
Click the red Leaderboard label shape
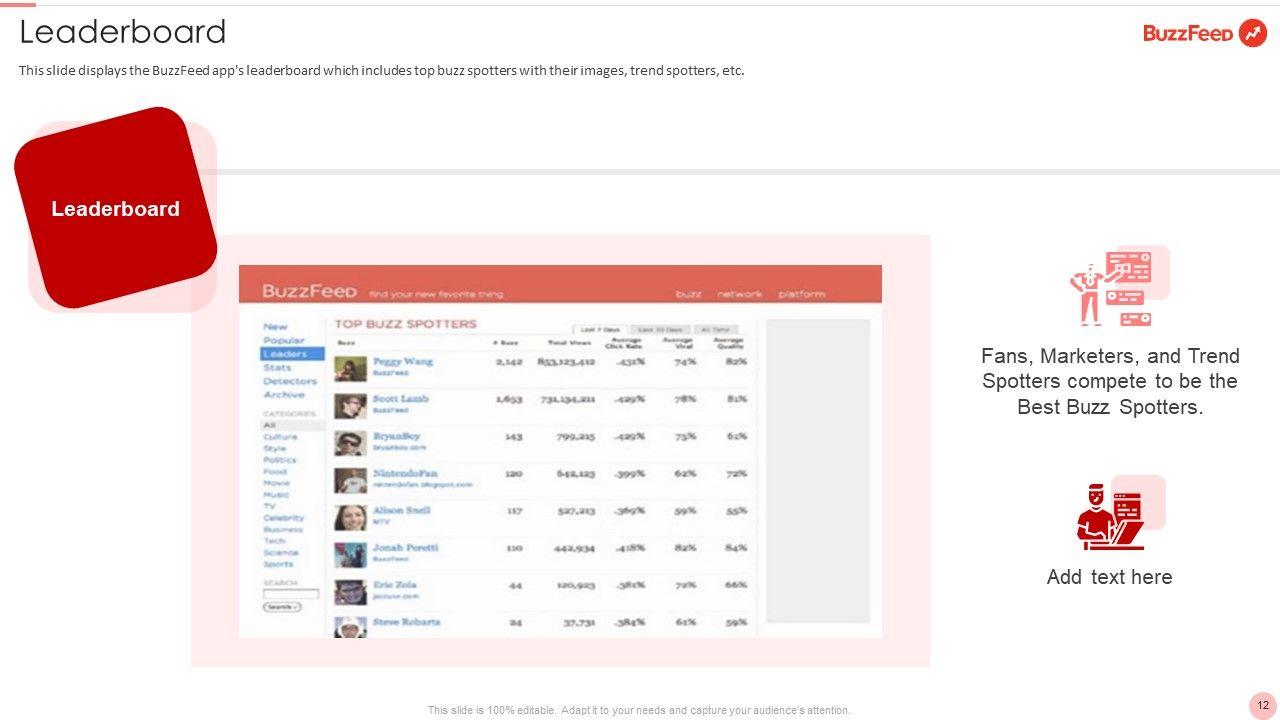pyautogui.click(x=116, y=208)
